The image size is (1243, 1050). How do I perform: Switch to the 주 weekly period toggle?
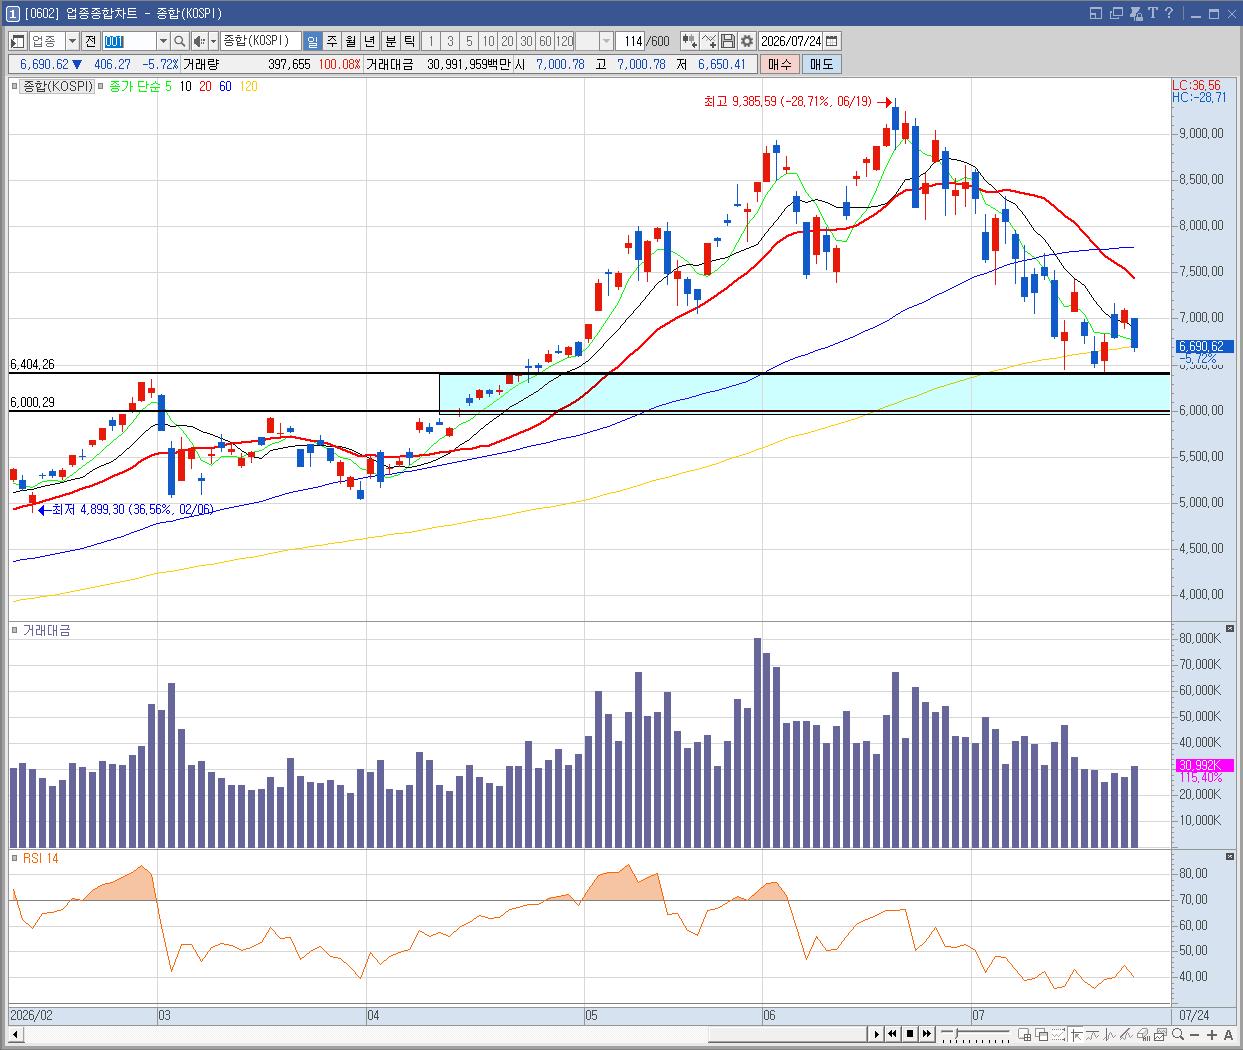(x=332, y=41)
